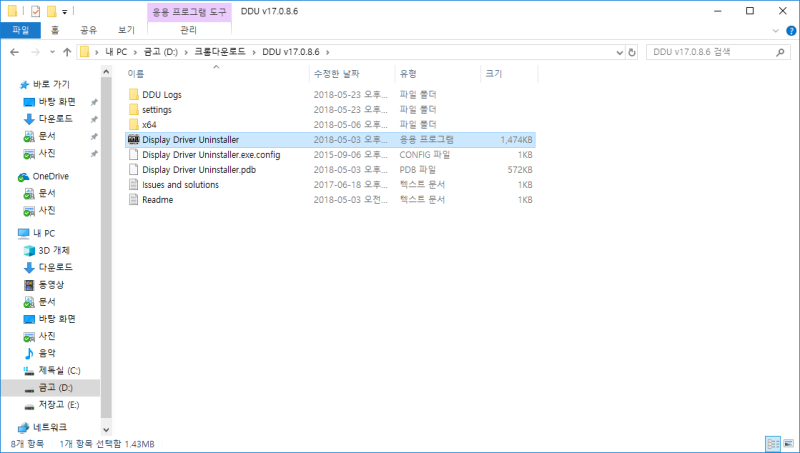Open 다운로드 under 바로 가기
The image size is (800, 453).
click(x=56, y=118)
